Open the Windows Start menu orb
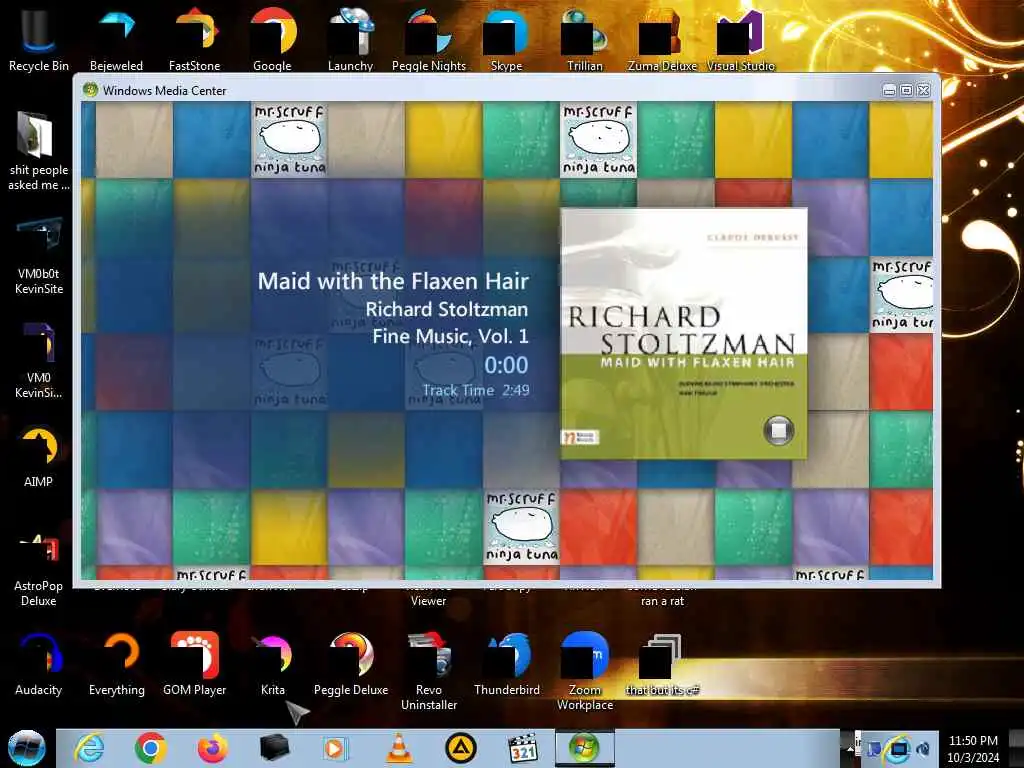1024x768 pixels. pos(26,748)
